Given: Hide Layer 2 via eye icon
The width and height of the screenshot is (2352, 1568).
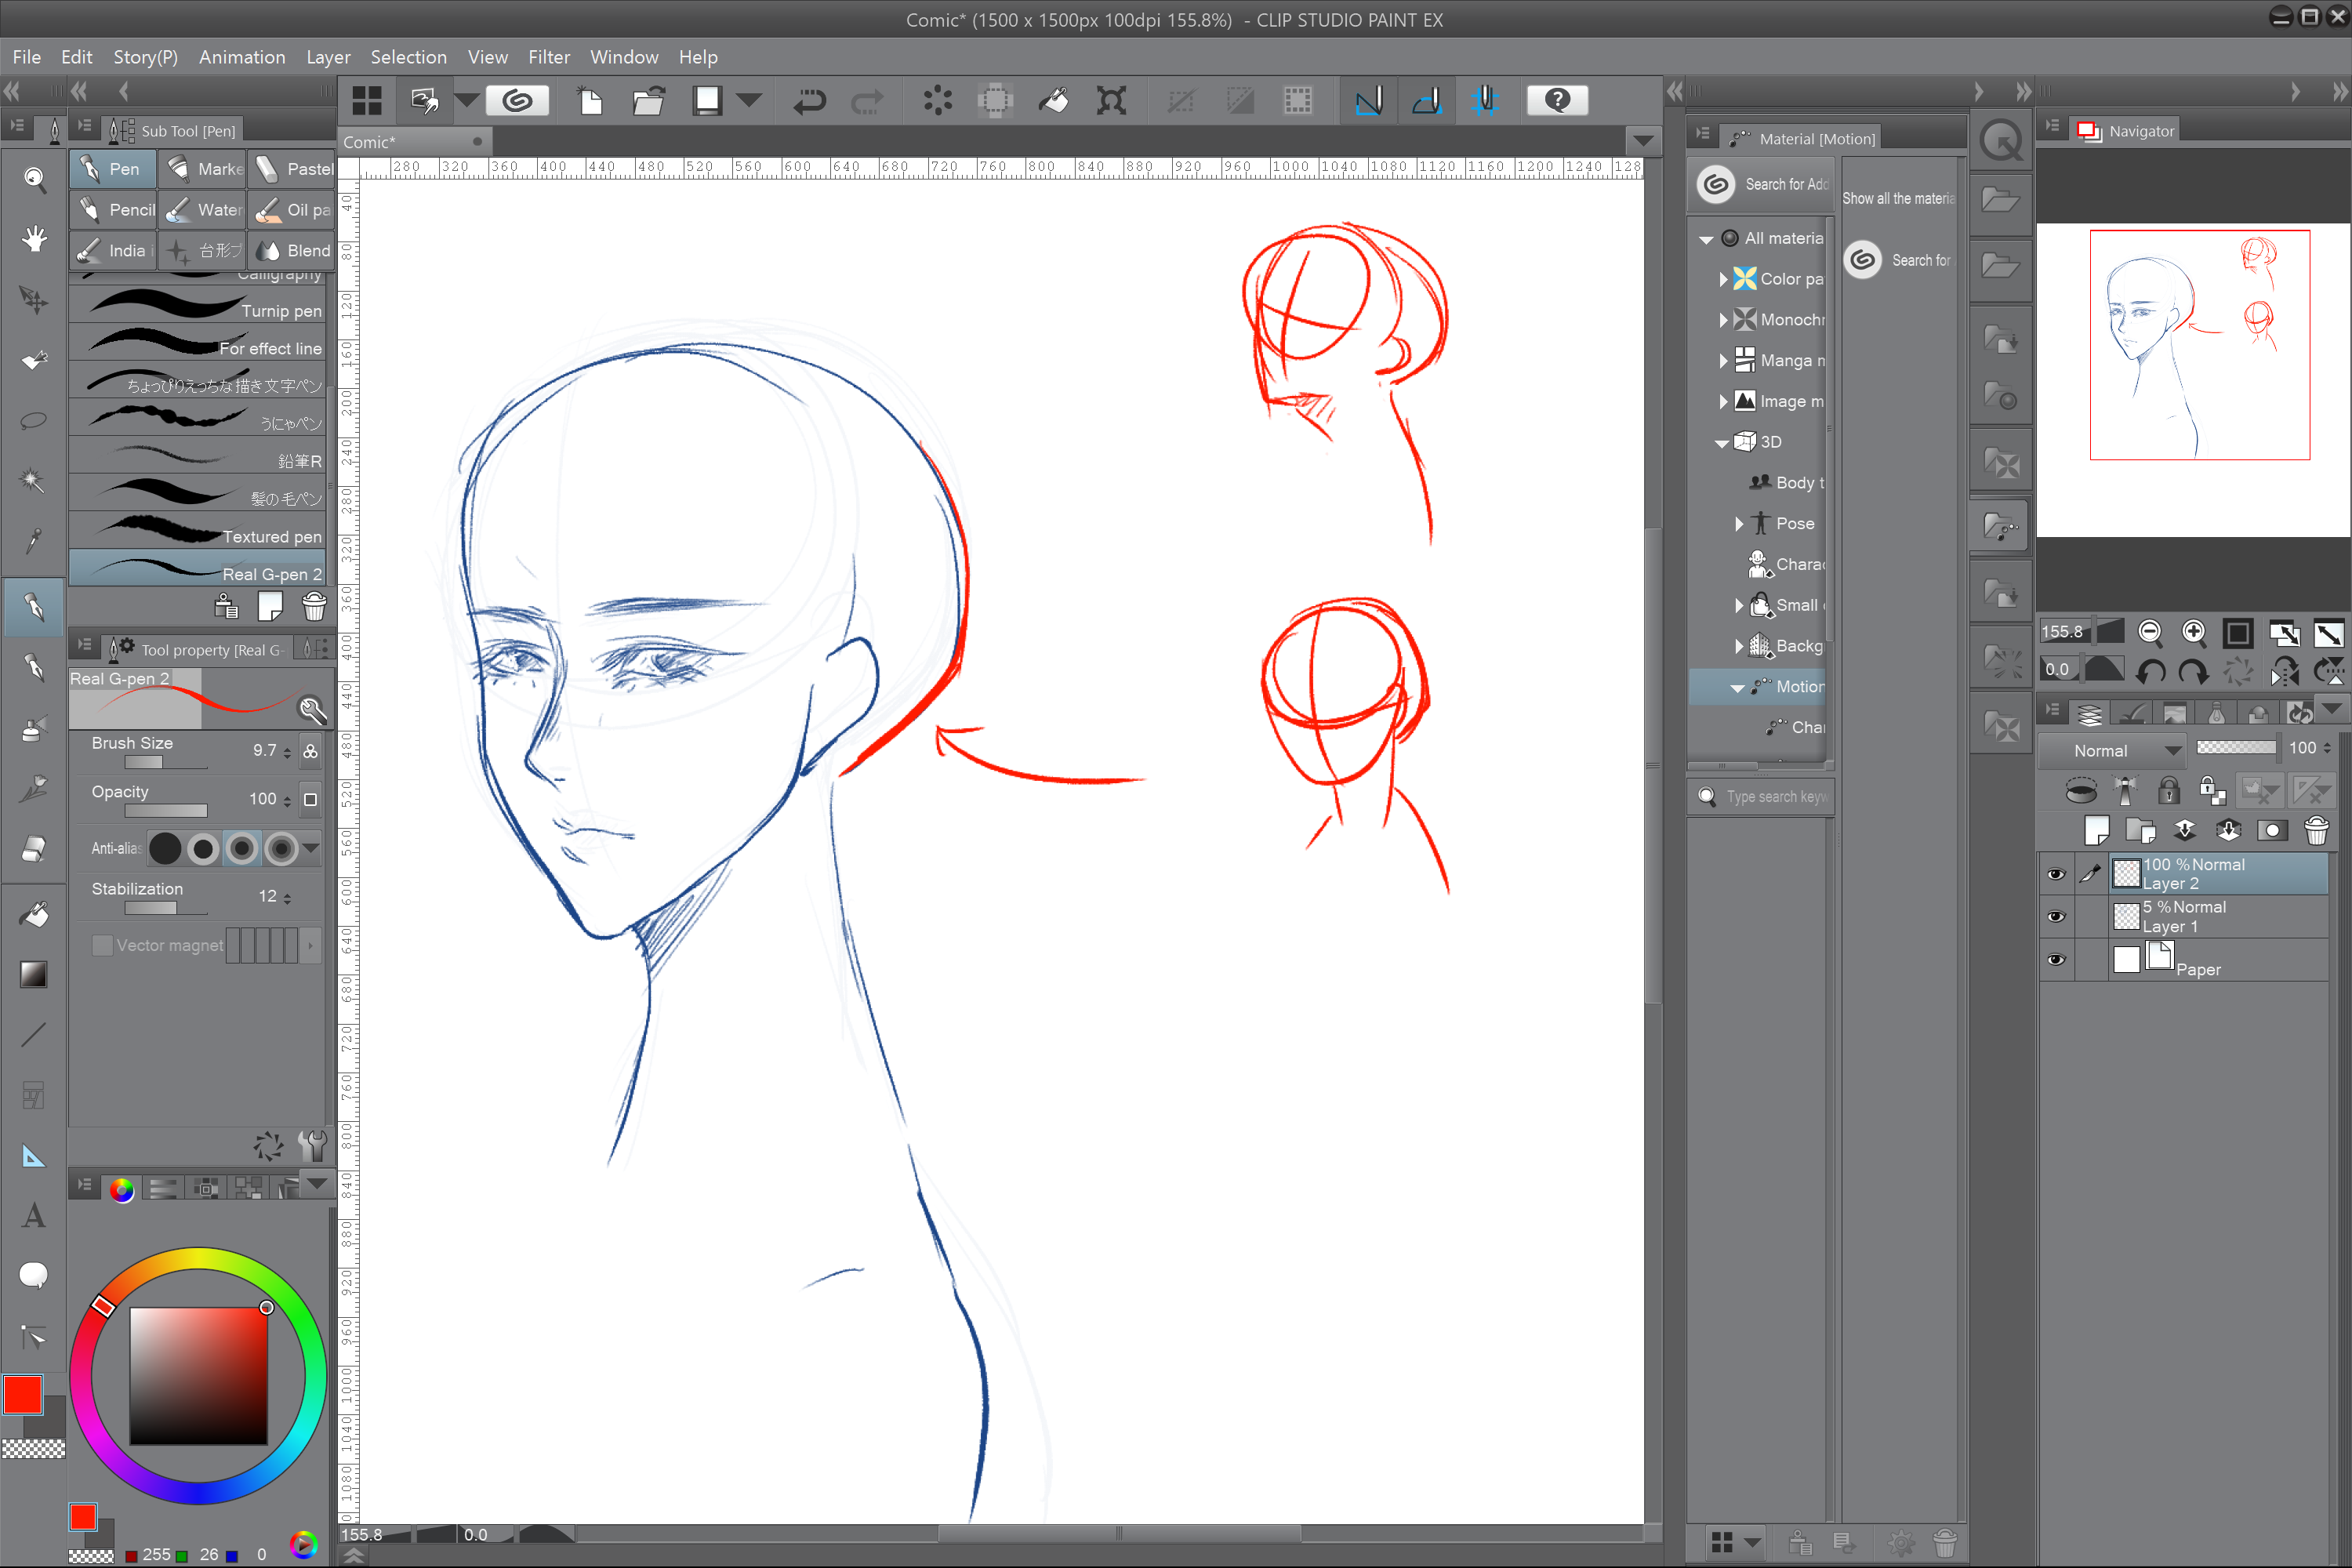Looking at the screenshot, I should 2056,874.
